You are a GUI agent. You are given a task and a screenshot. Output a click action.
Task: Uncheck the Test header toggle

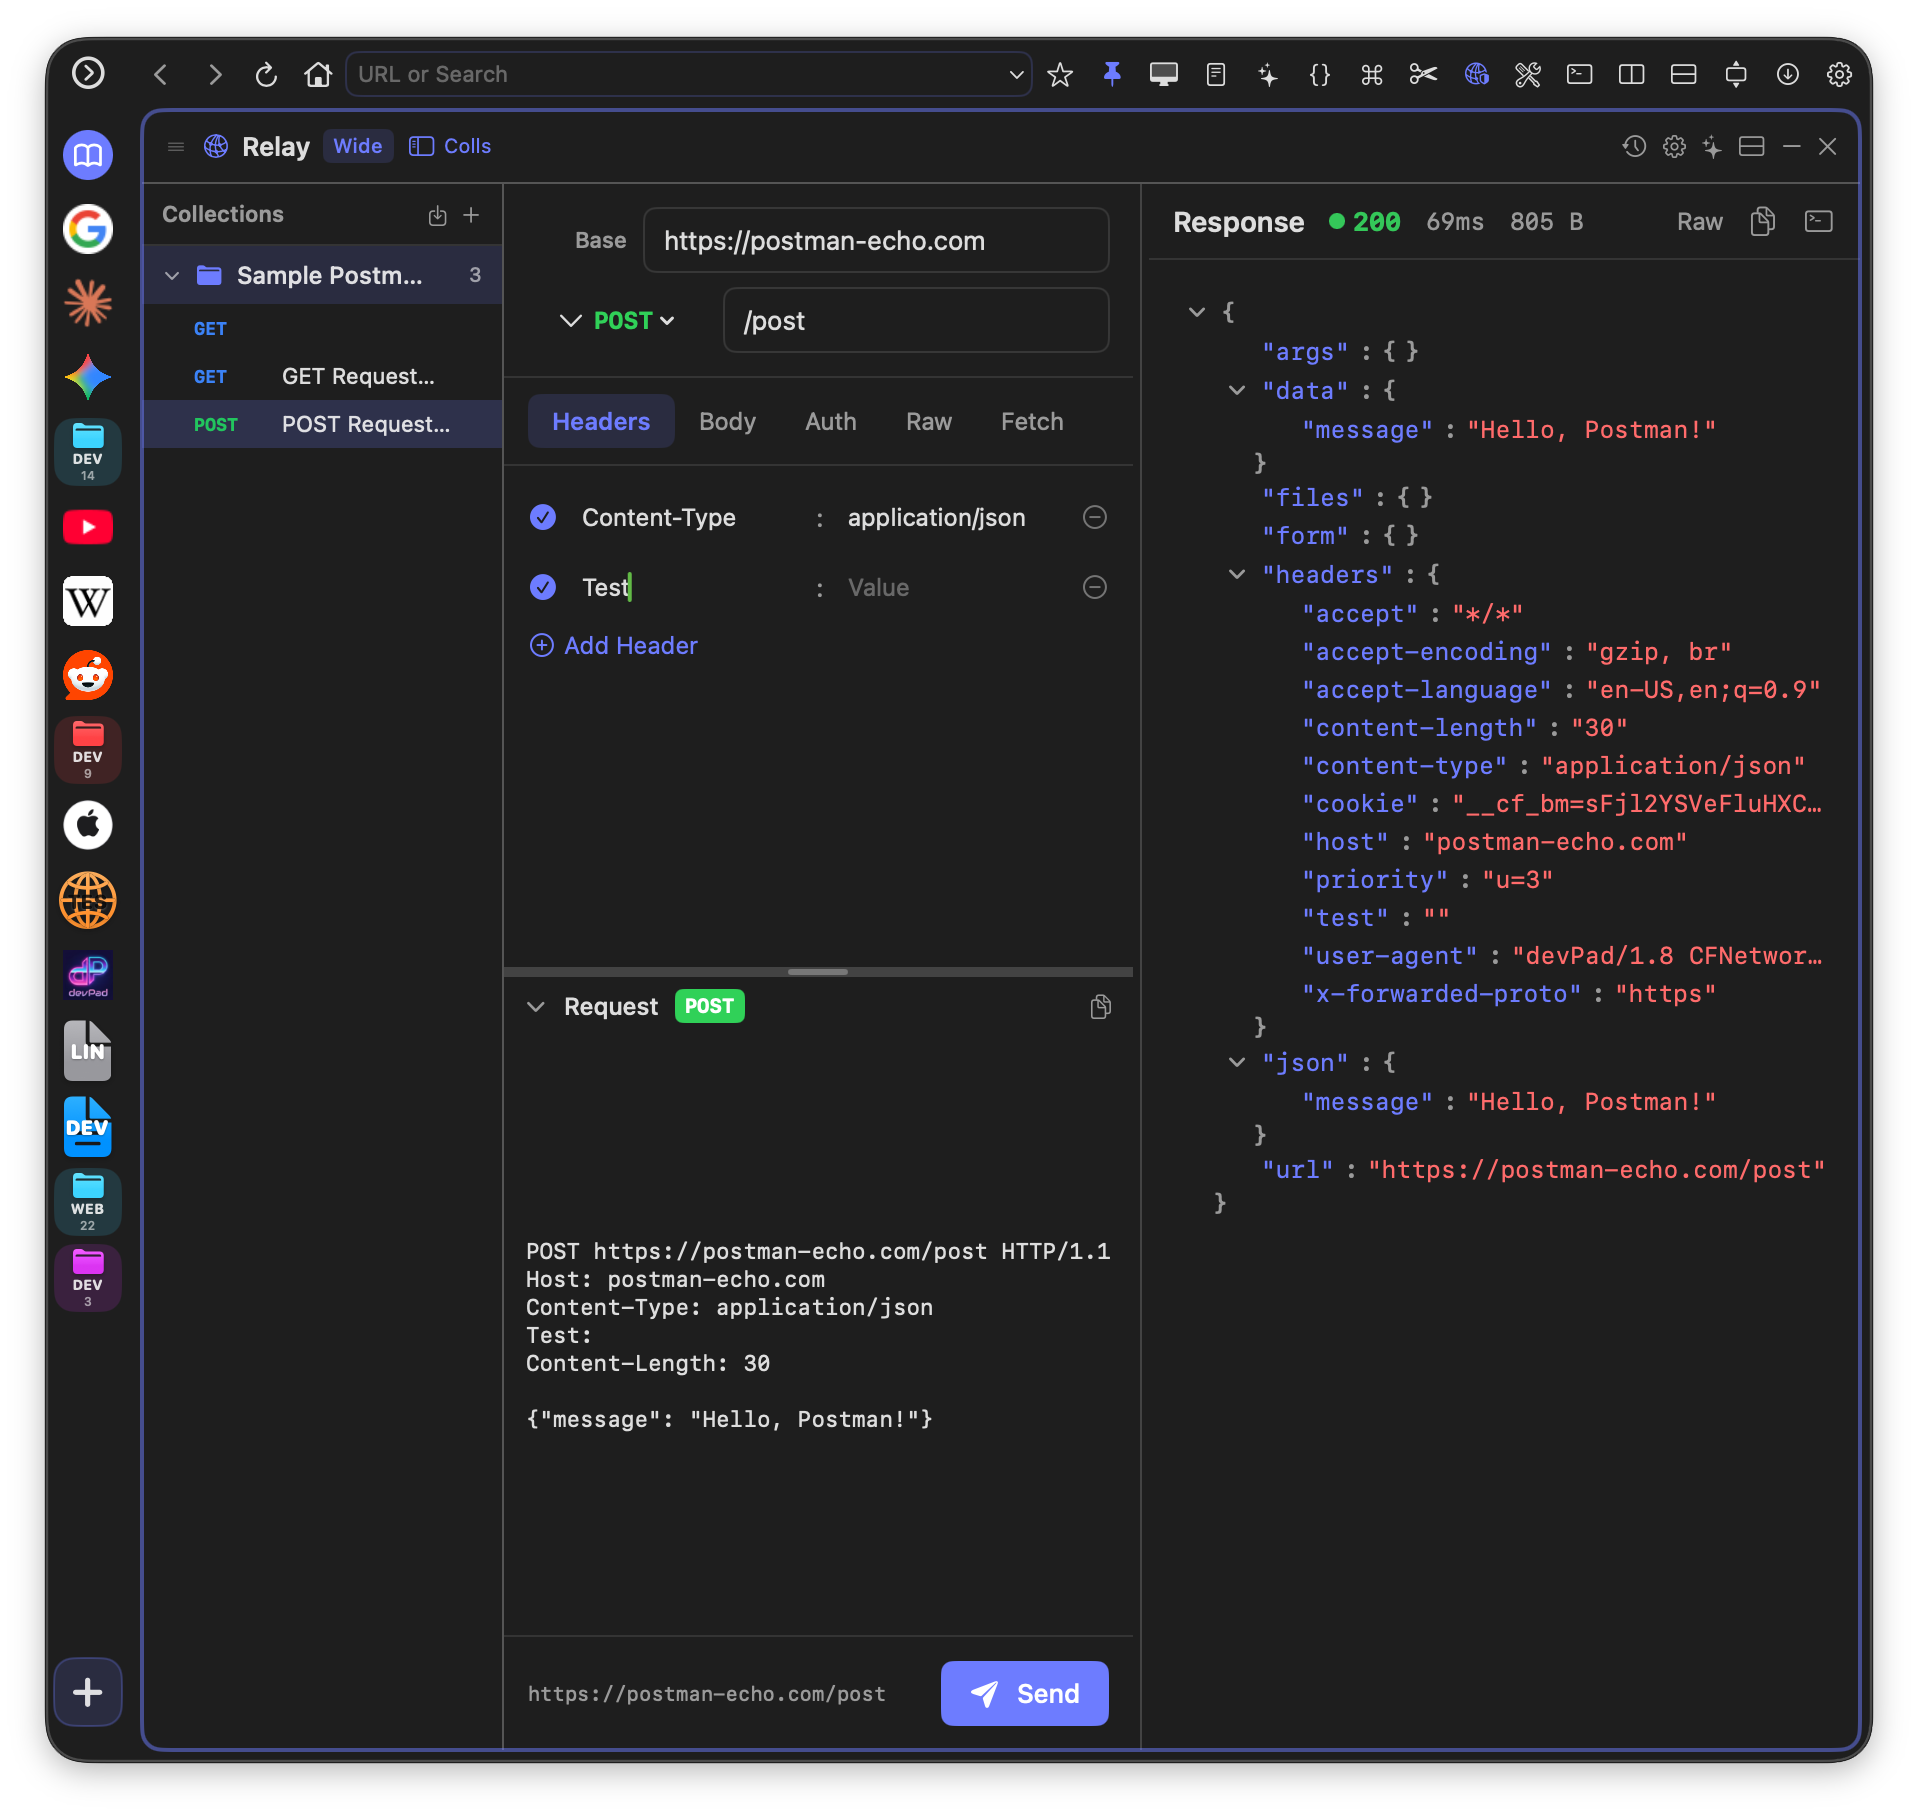543,587
